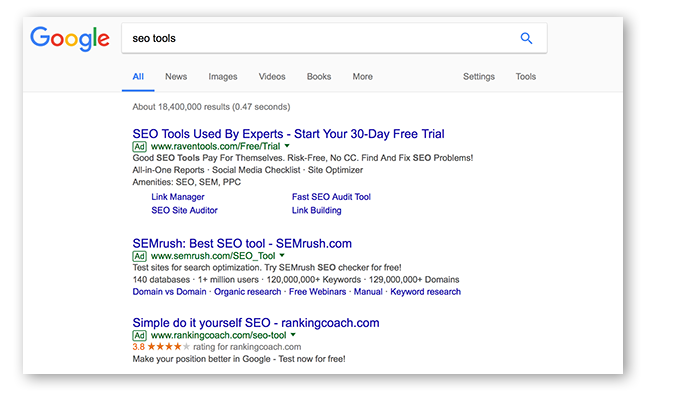Click the Ad badge next to raventools URL
This screenshot has width=700, height=400.
tap(139, 146)
